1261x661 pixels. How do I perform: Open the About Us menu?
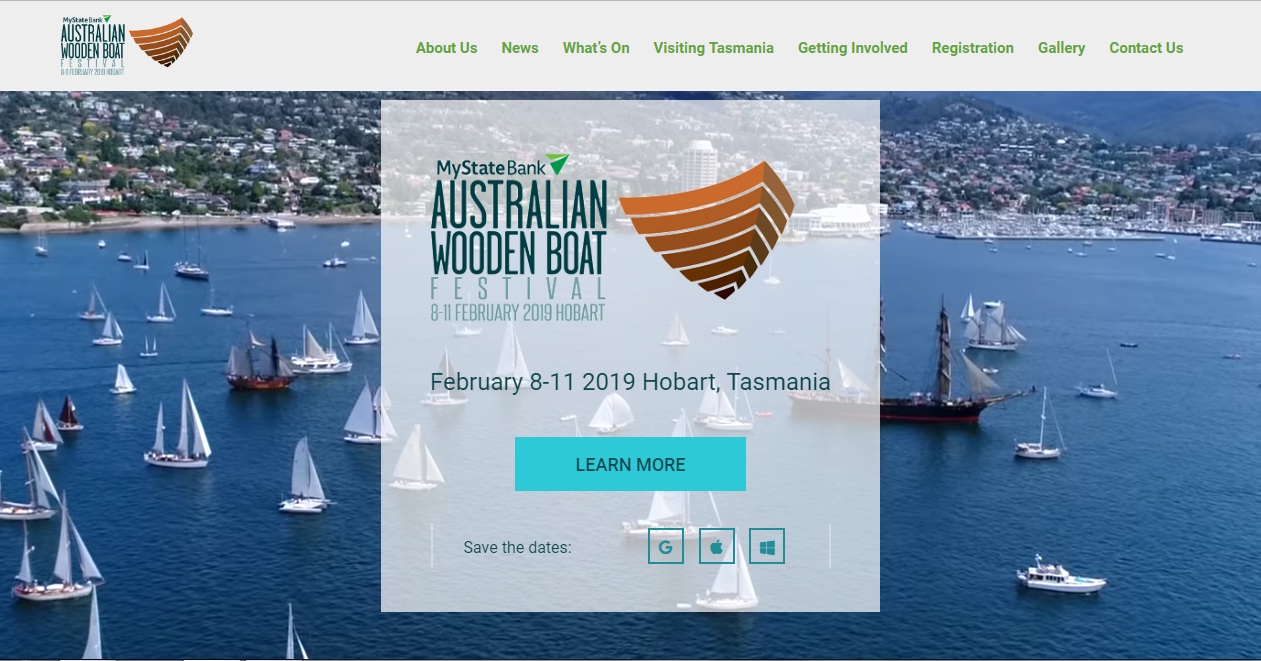point(446,48)
